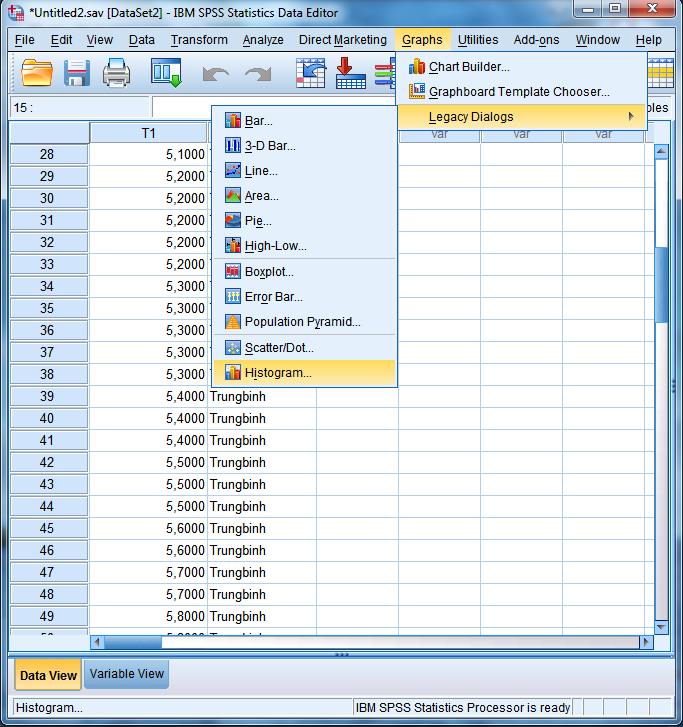This screenshot has width=683, height=727.
Task: Pick the Population Pyramid menu option
Action: pos(302,322)
